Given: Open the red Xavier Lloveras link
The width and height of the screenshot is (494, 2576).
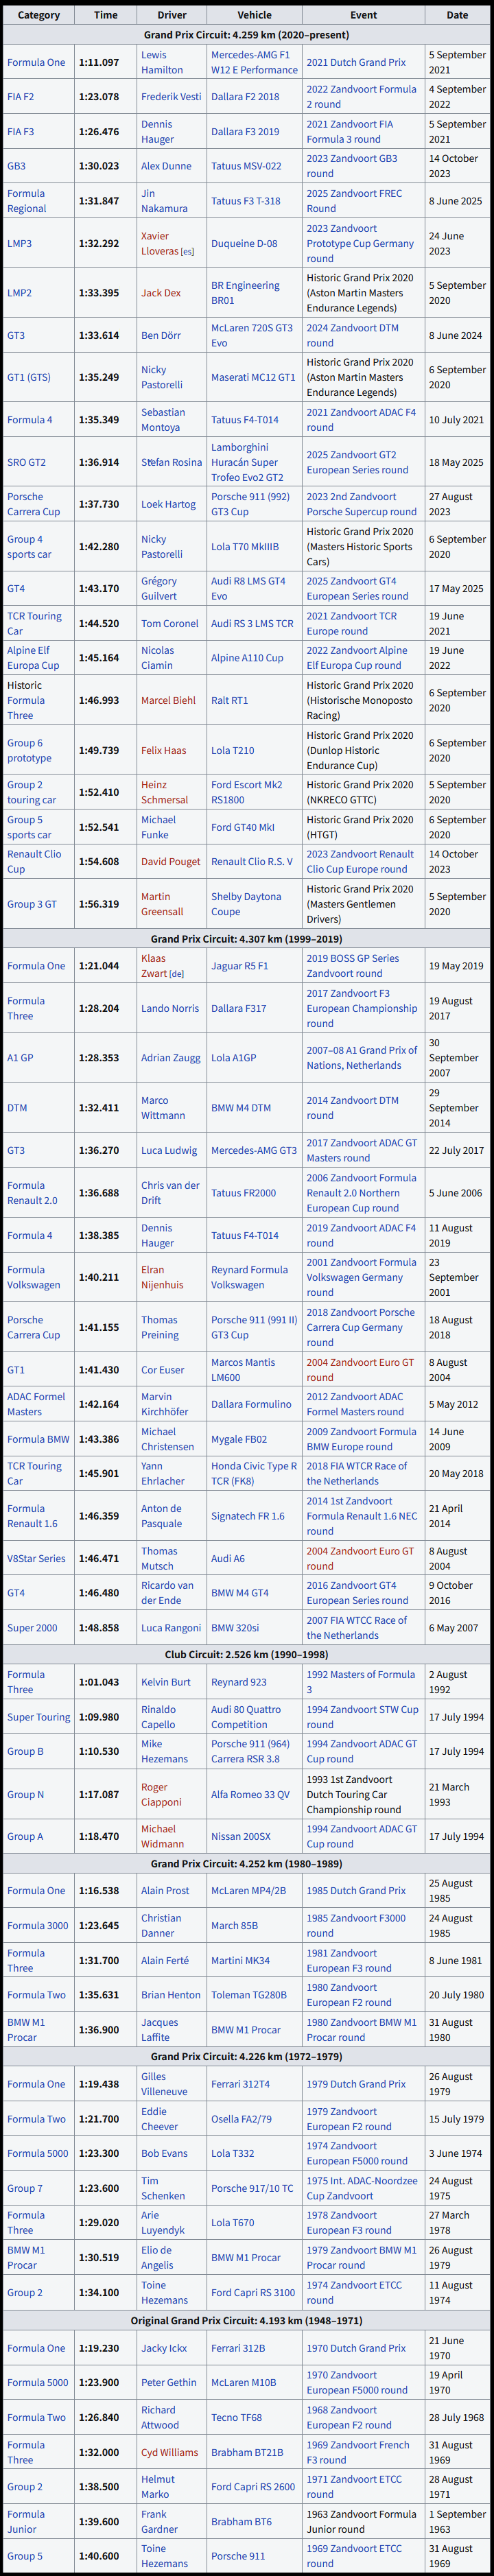Looking at the screenshot, I should (x=160, y=243).
